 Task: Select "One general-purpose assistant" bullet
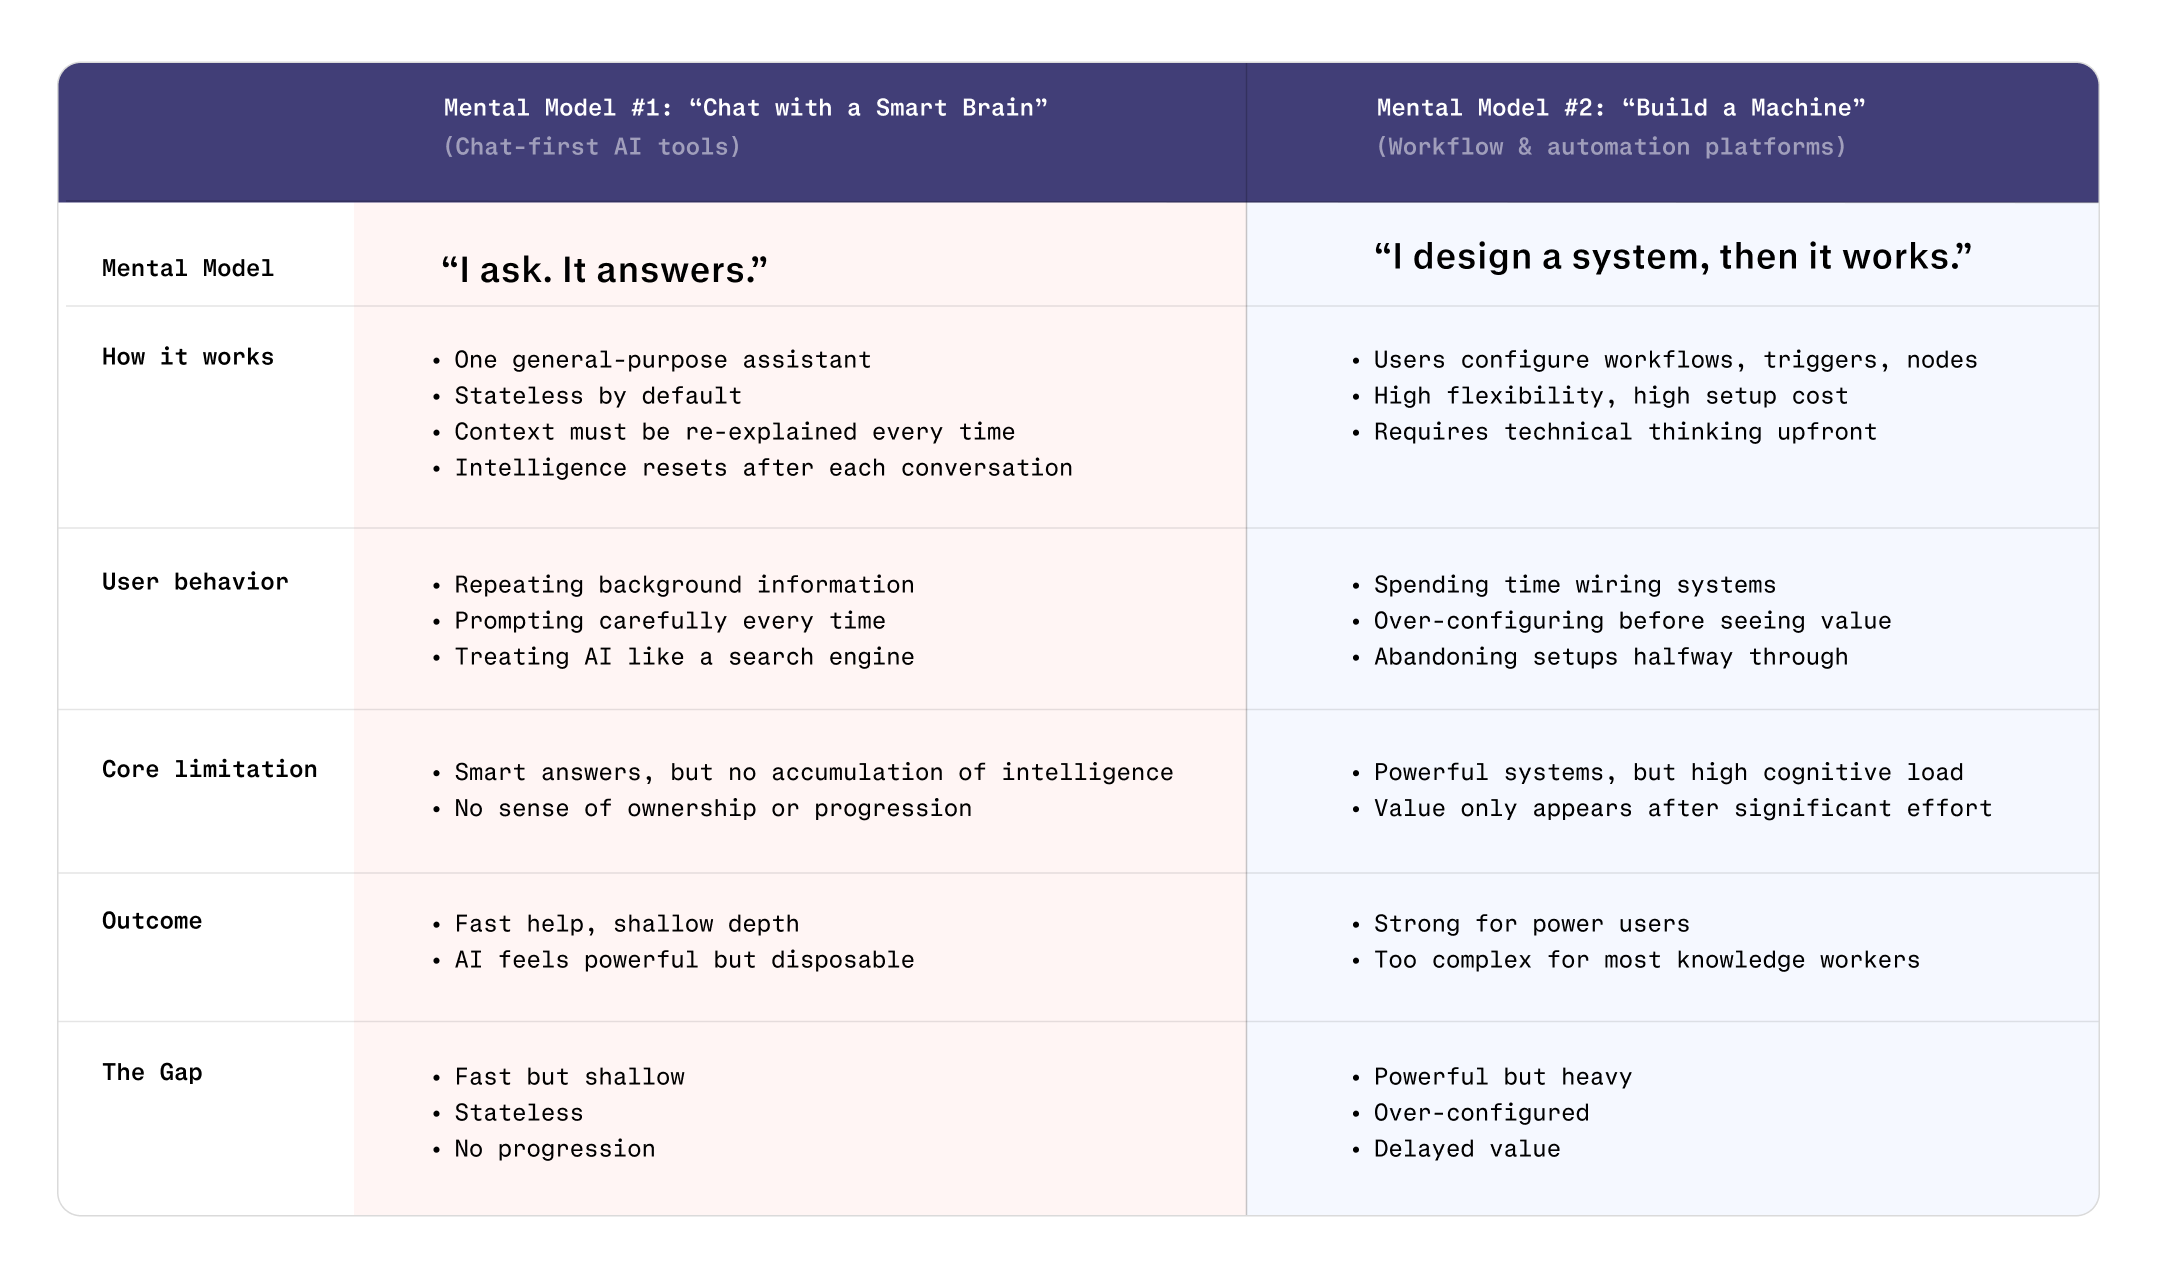tap(662, 360)
